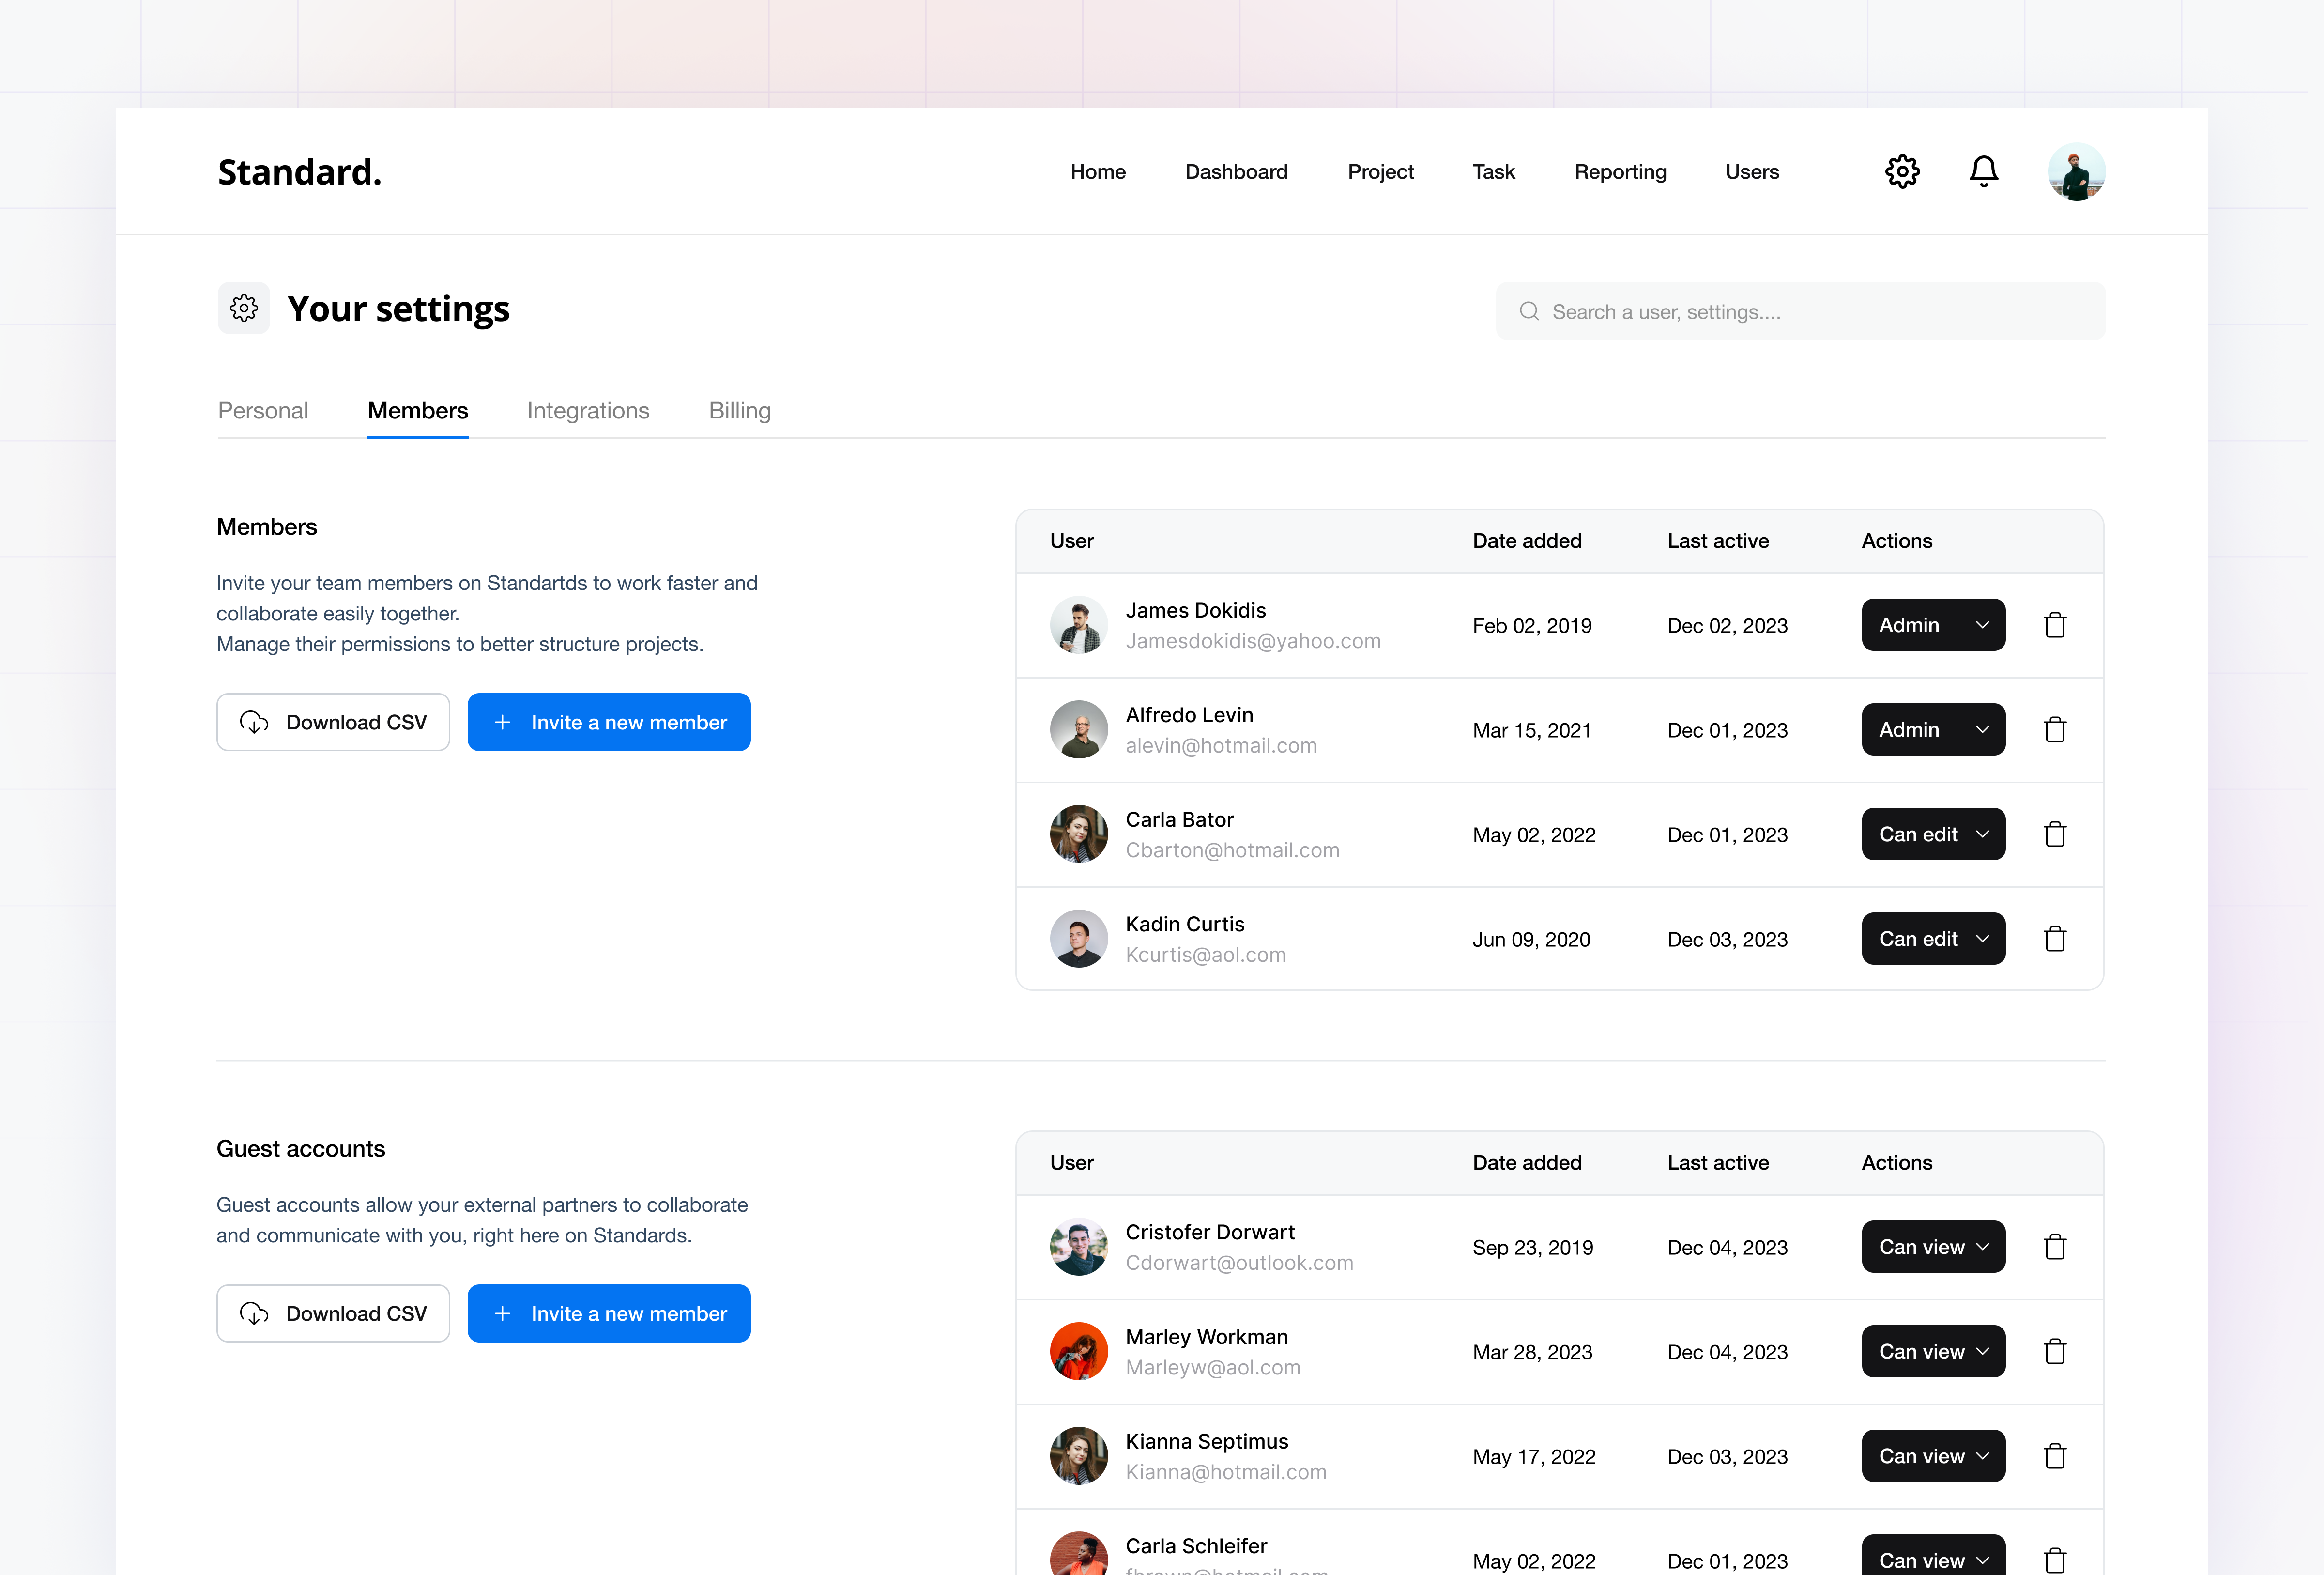Image resolution: width=2324 pixels, height=1575 pixels.
Task: Delete Kianna Septimus guest account
Action: pyautogui.click(x=2056, y=1456)
